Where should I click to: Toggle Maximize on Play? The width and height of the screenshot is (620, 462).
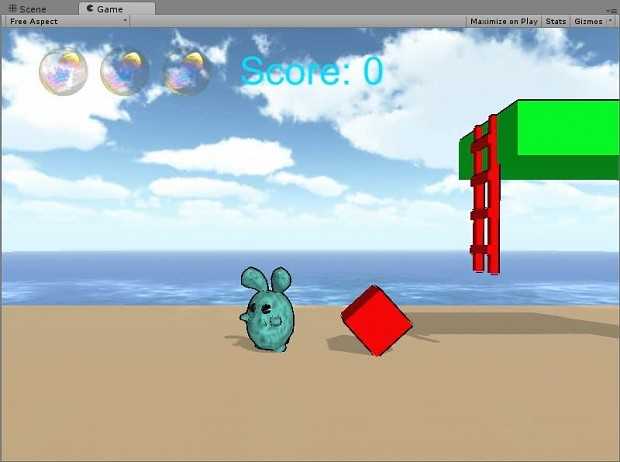503,21
